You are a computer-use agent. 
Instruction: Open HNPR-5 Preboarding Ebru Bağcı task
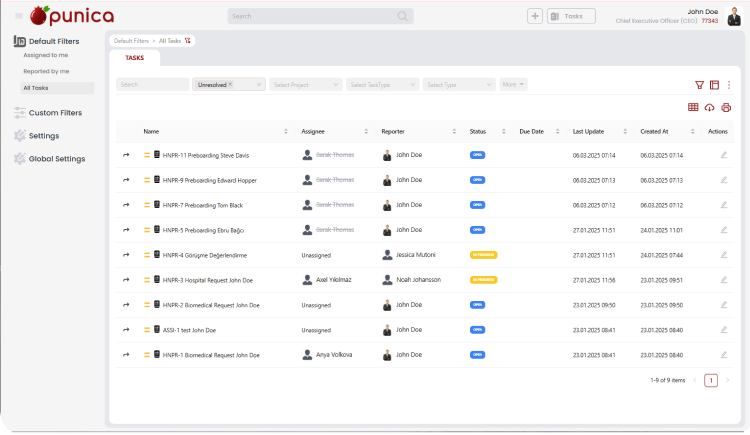(x=203, y=230)
